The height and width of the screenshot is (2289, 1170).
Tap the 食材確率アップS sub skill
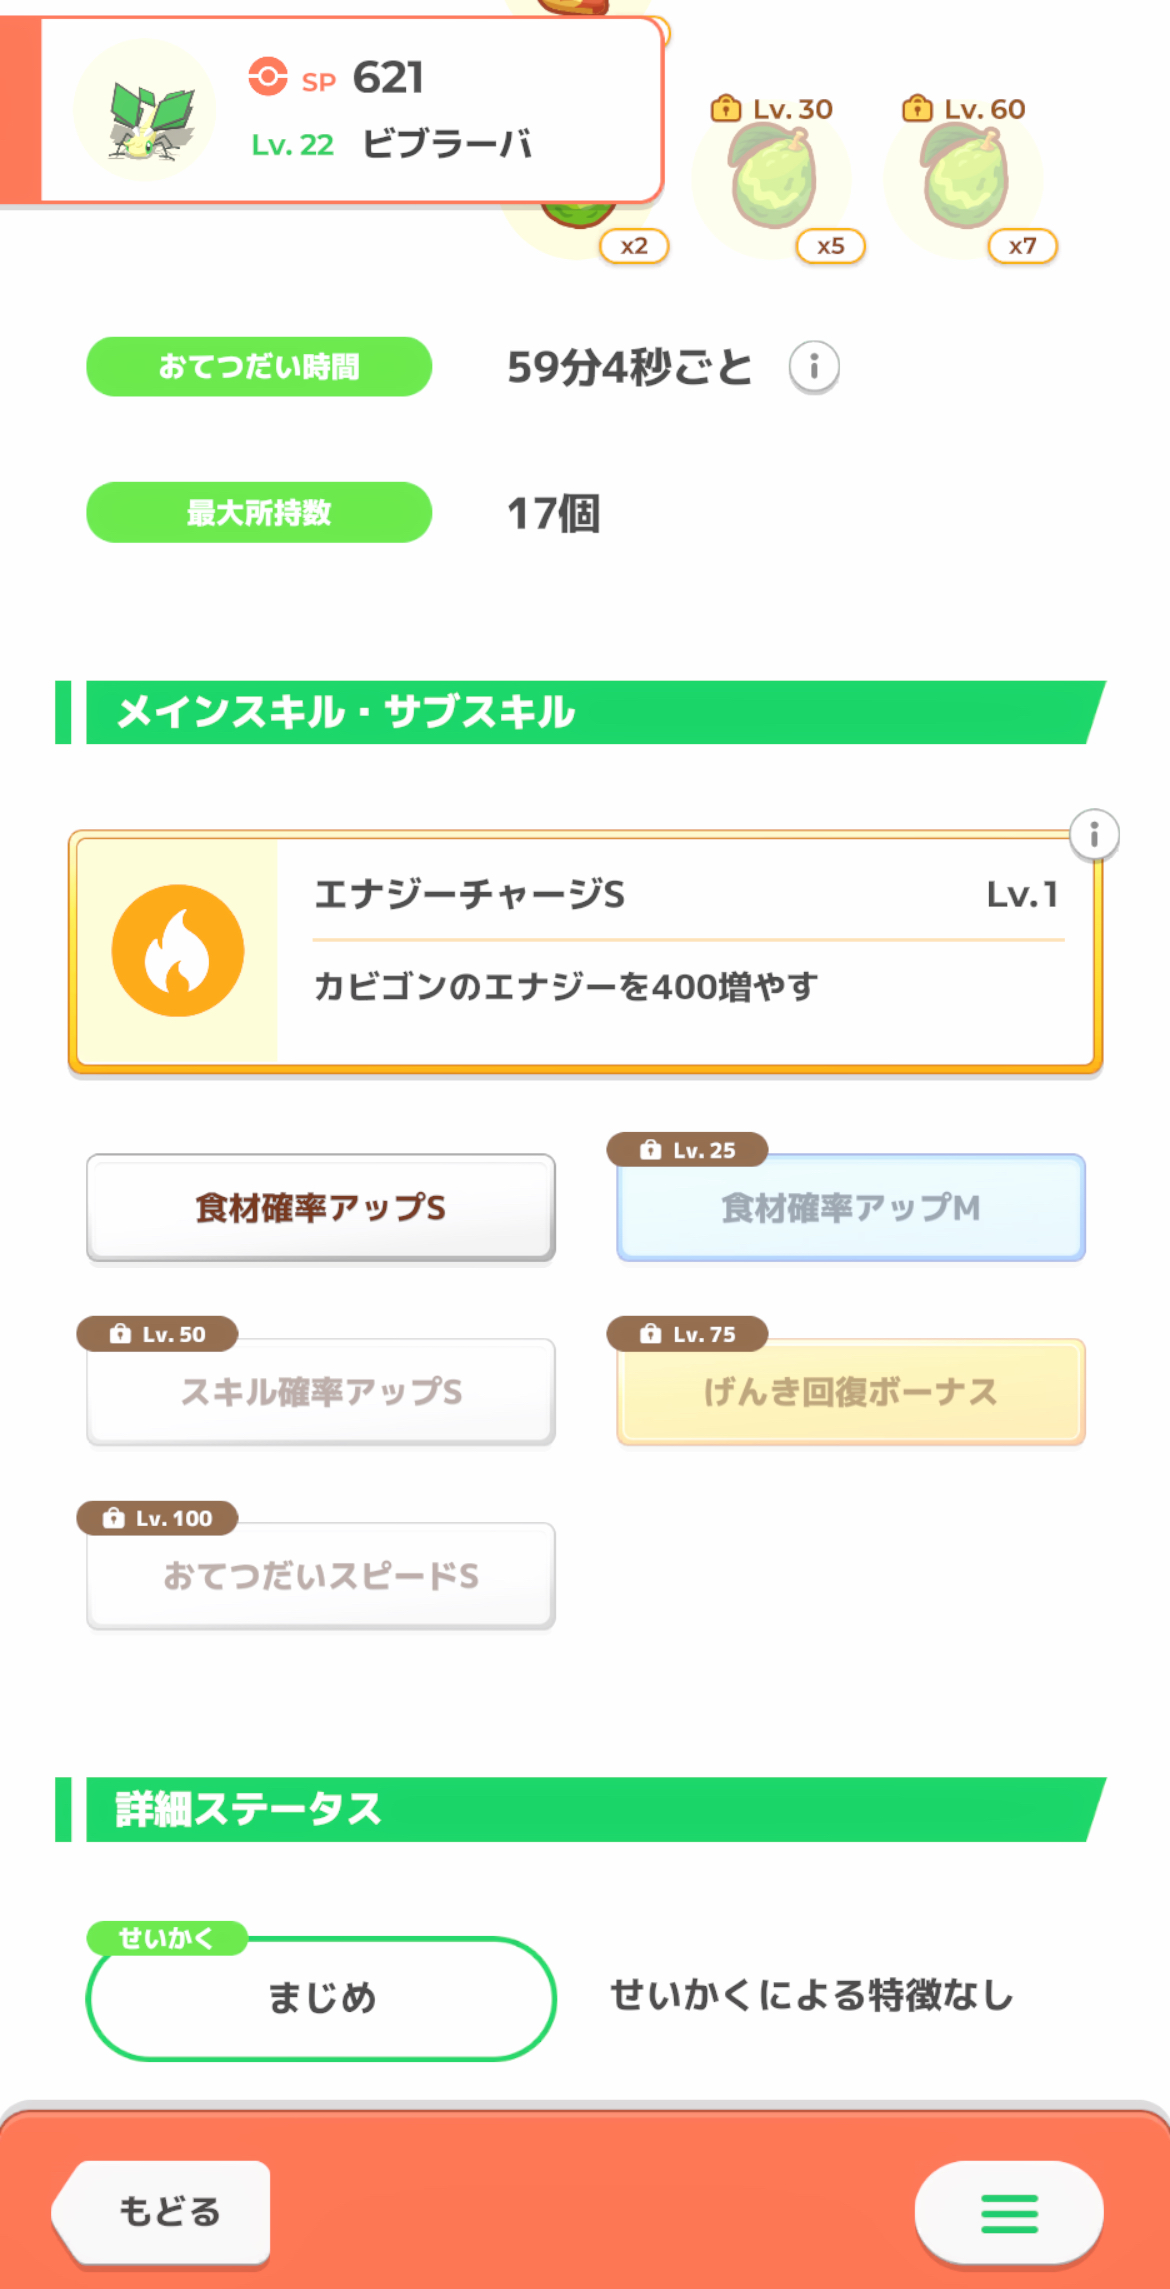pyautogui.click(x=321, y=1208)
